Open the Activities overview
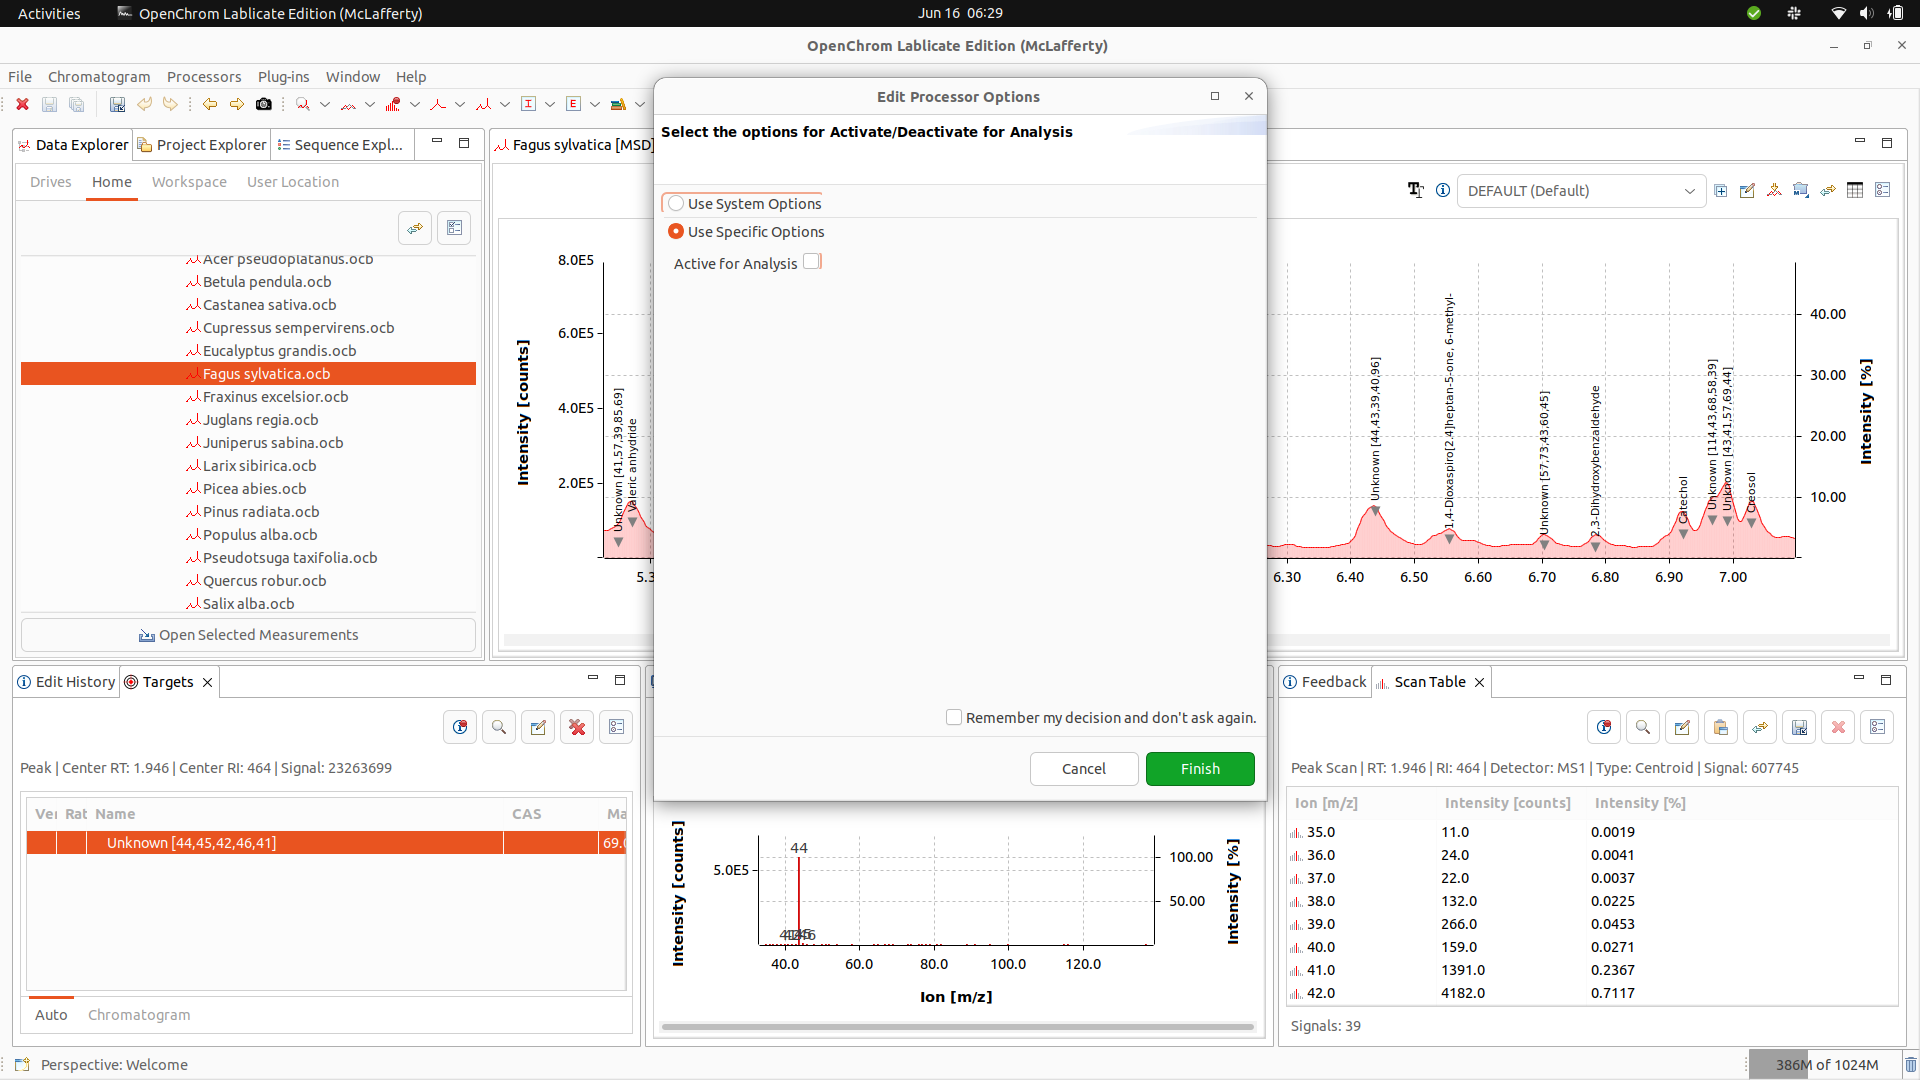The width and height of the screenshot is (1920, 1080). coord(49,13)
